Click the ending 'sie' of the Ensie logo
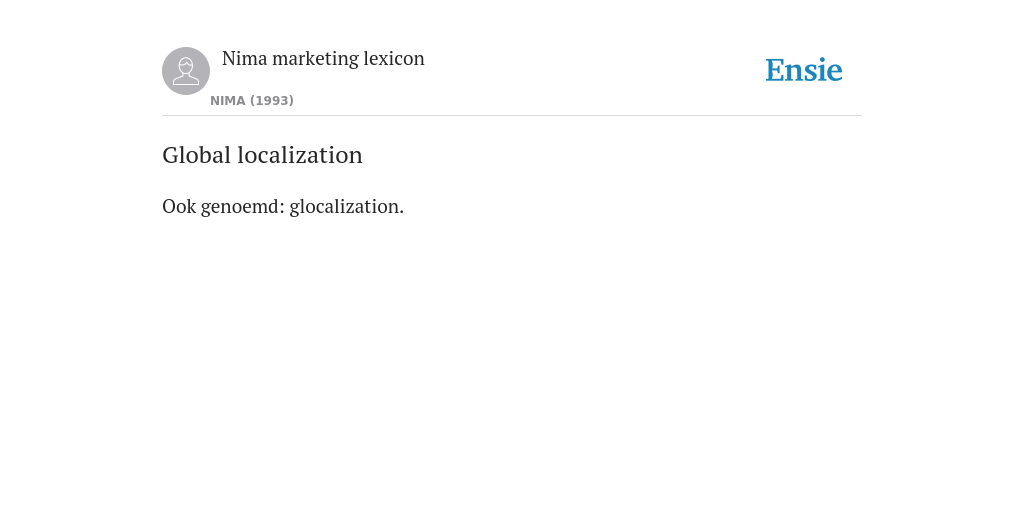 point(825,71)
